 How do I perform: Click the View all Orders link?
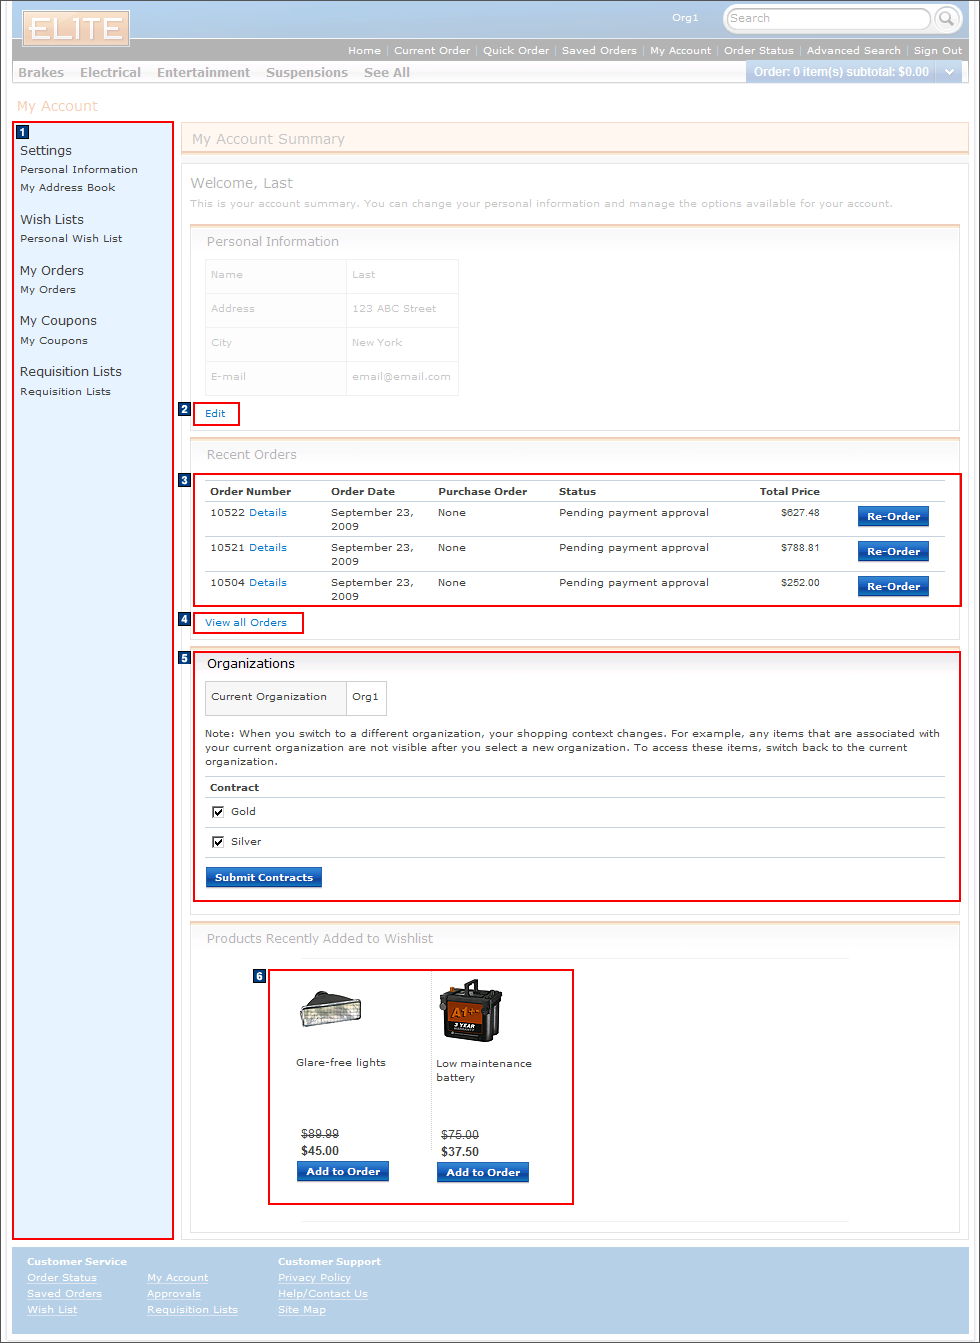tap(246, 623)
